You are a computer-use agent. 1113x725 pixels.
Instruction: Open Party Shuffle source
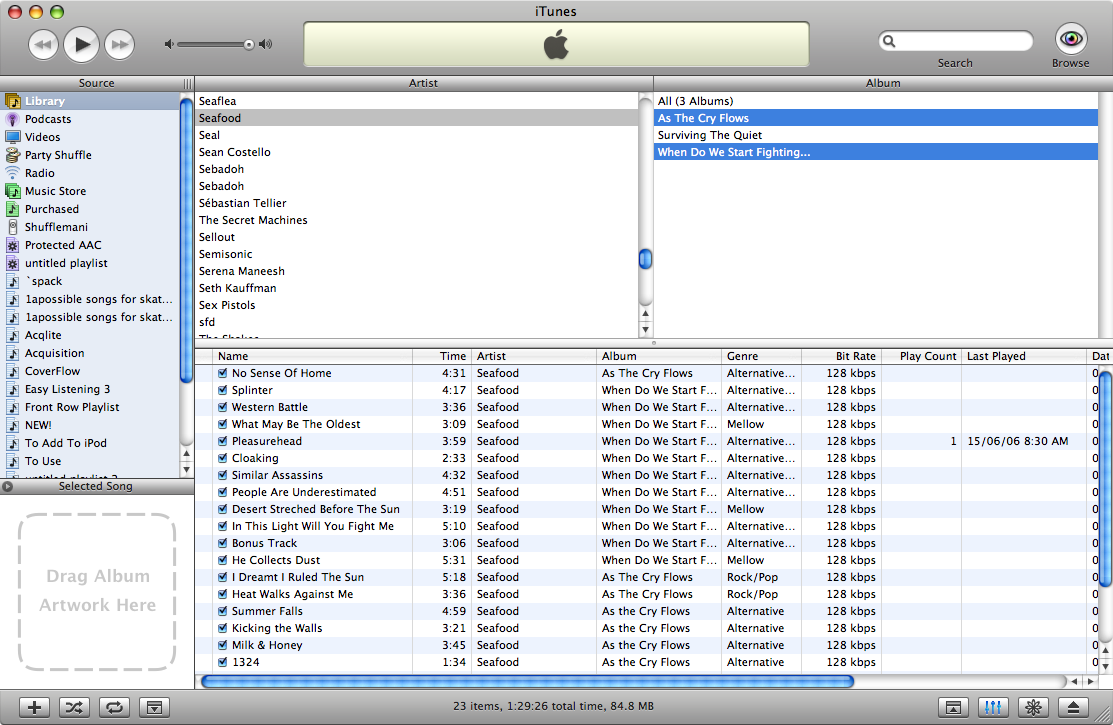[90, 155]
